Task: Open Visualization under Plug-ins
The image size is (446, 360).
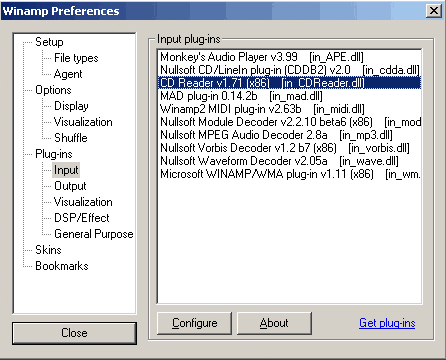Action: click(83, 202)
